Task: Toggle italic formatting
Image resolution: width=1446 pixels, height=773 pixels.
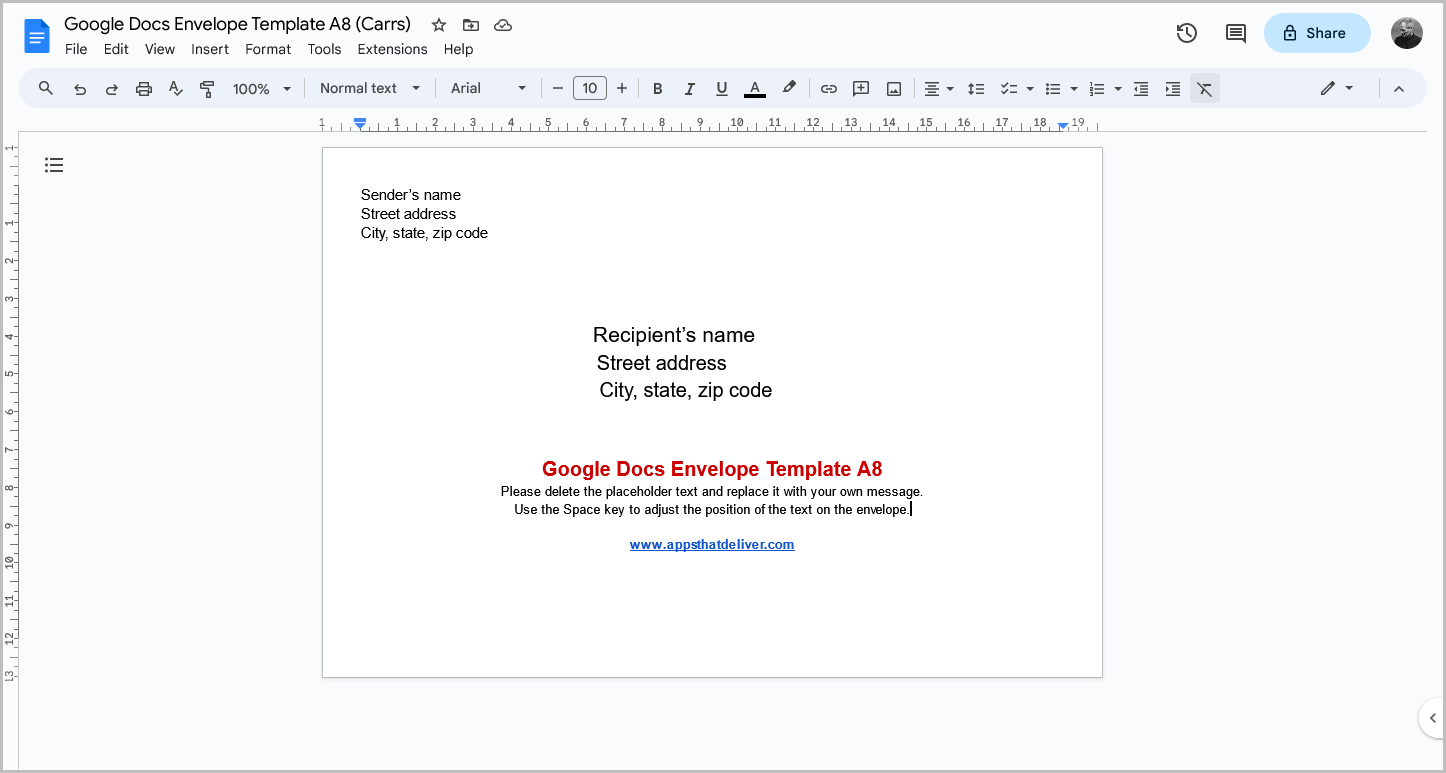Action: point(689,88)
